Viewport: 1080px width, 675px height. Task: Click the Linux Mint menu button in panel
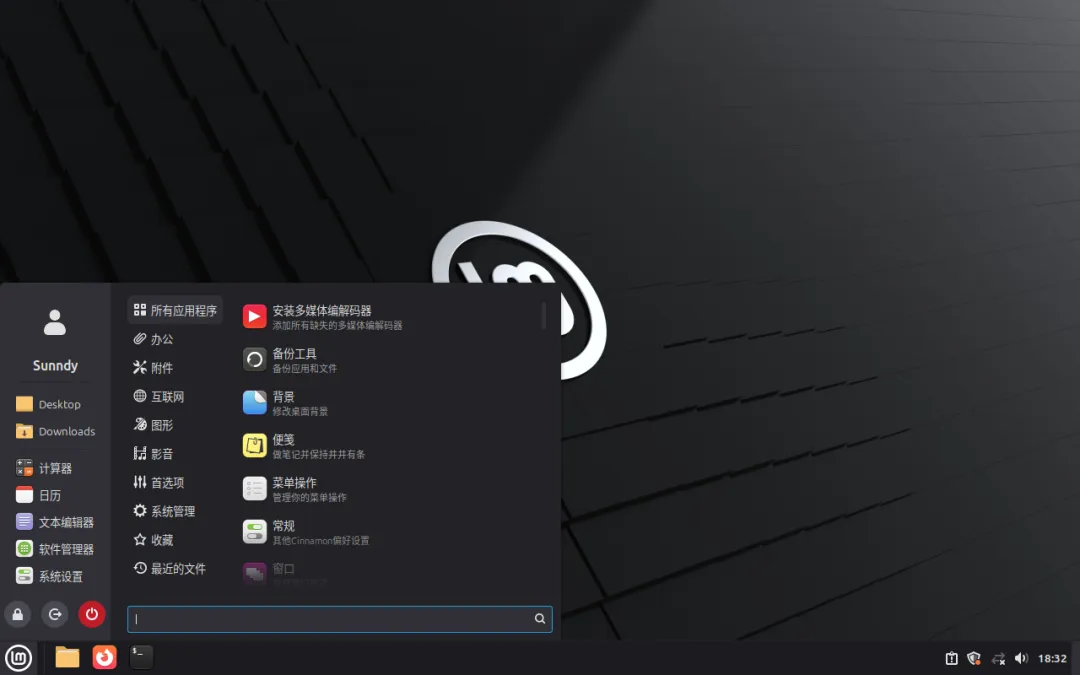[18, 658]
